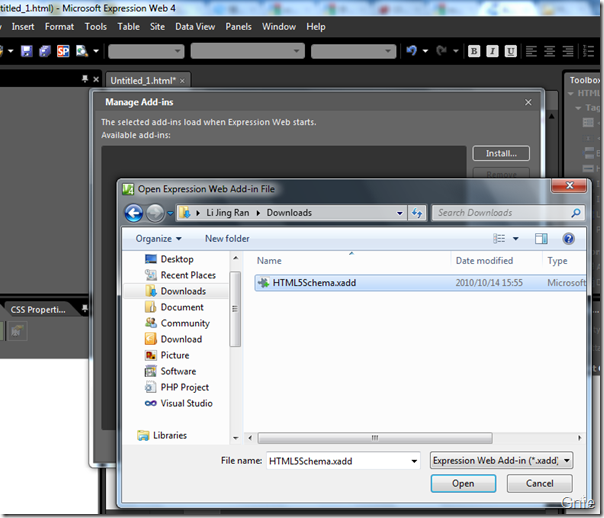Click the Install... button in Manage Add-ins
The width and height of the screenshot is (604, 518).
tap(501, 153)
